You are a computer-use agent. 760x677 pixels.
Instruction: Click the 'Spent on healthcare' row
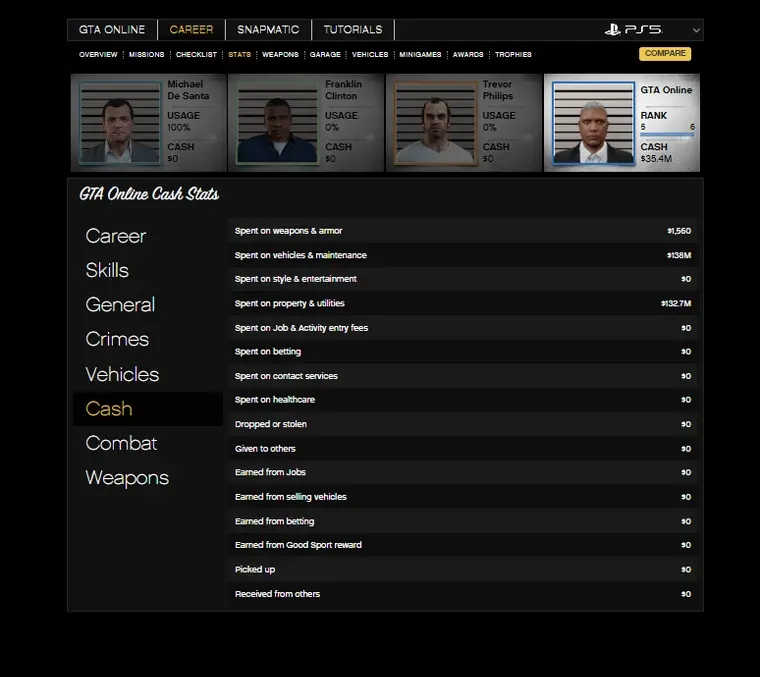pos(463,400)
